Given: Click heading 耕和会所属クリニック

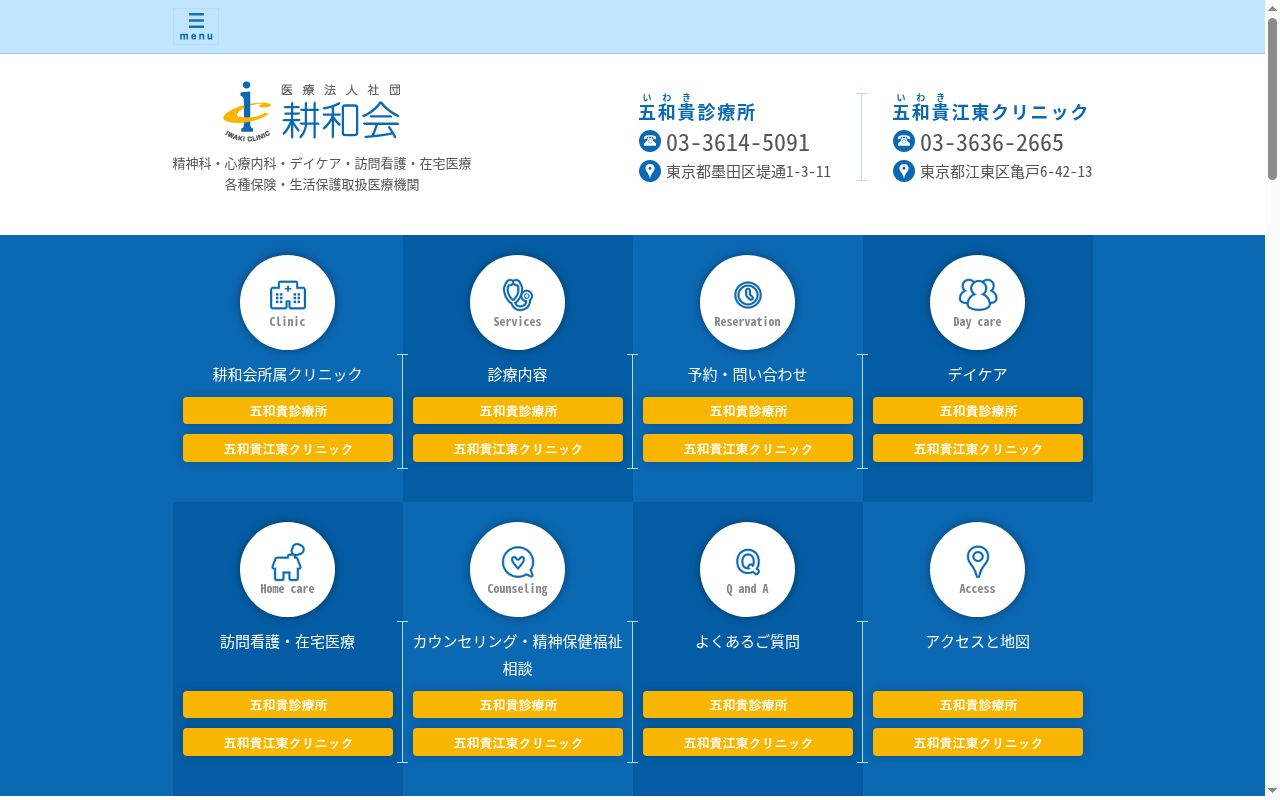Looking at the screenshot, I should [x=288, y=375].
